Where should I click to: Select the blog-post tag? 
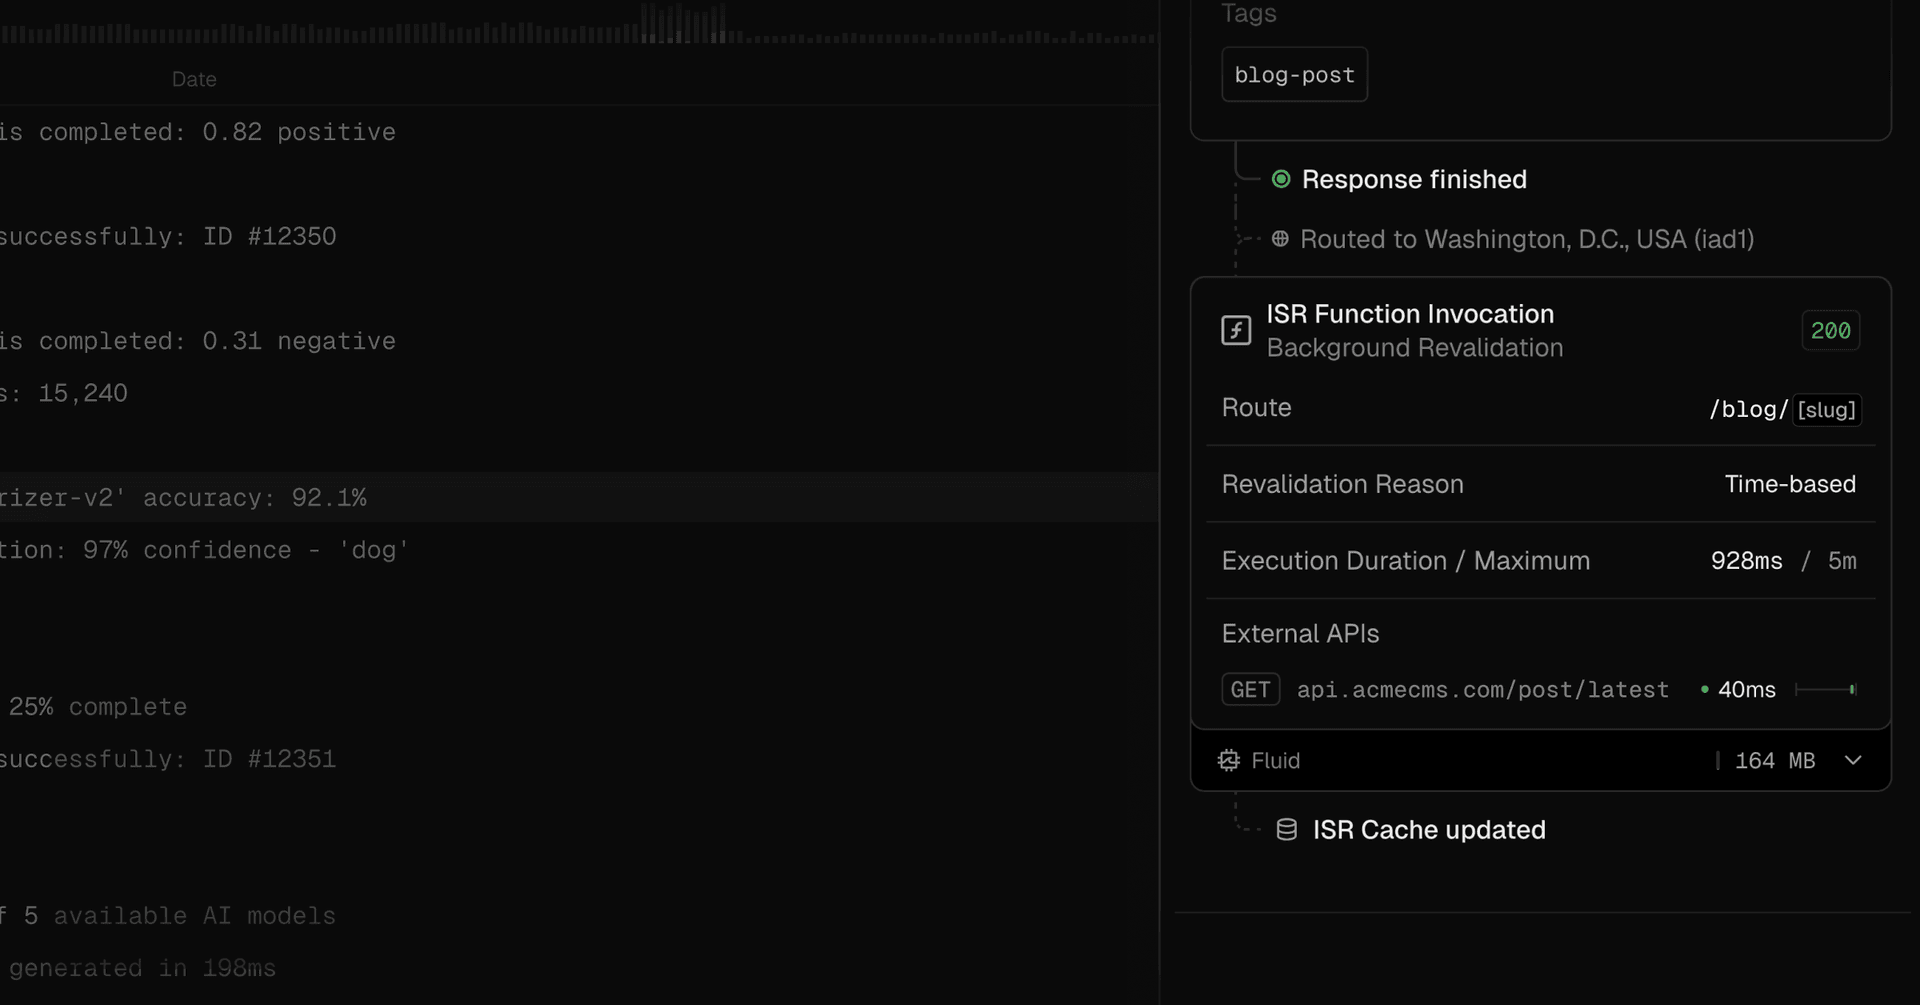coord(1294,75)
